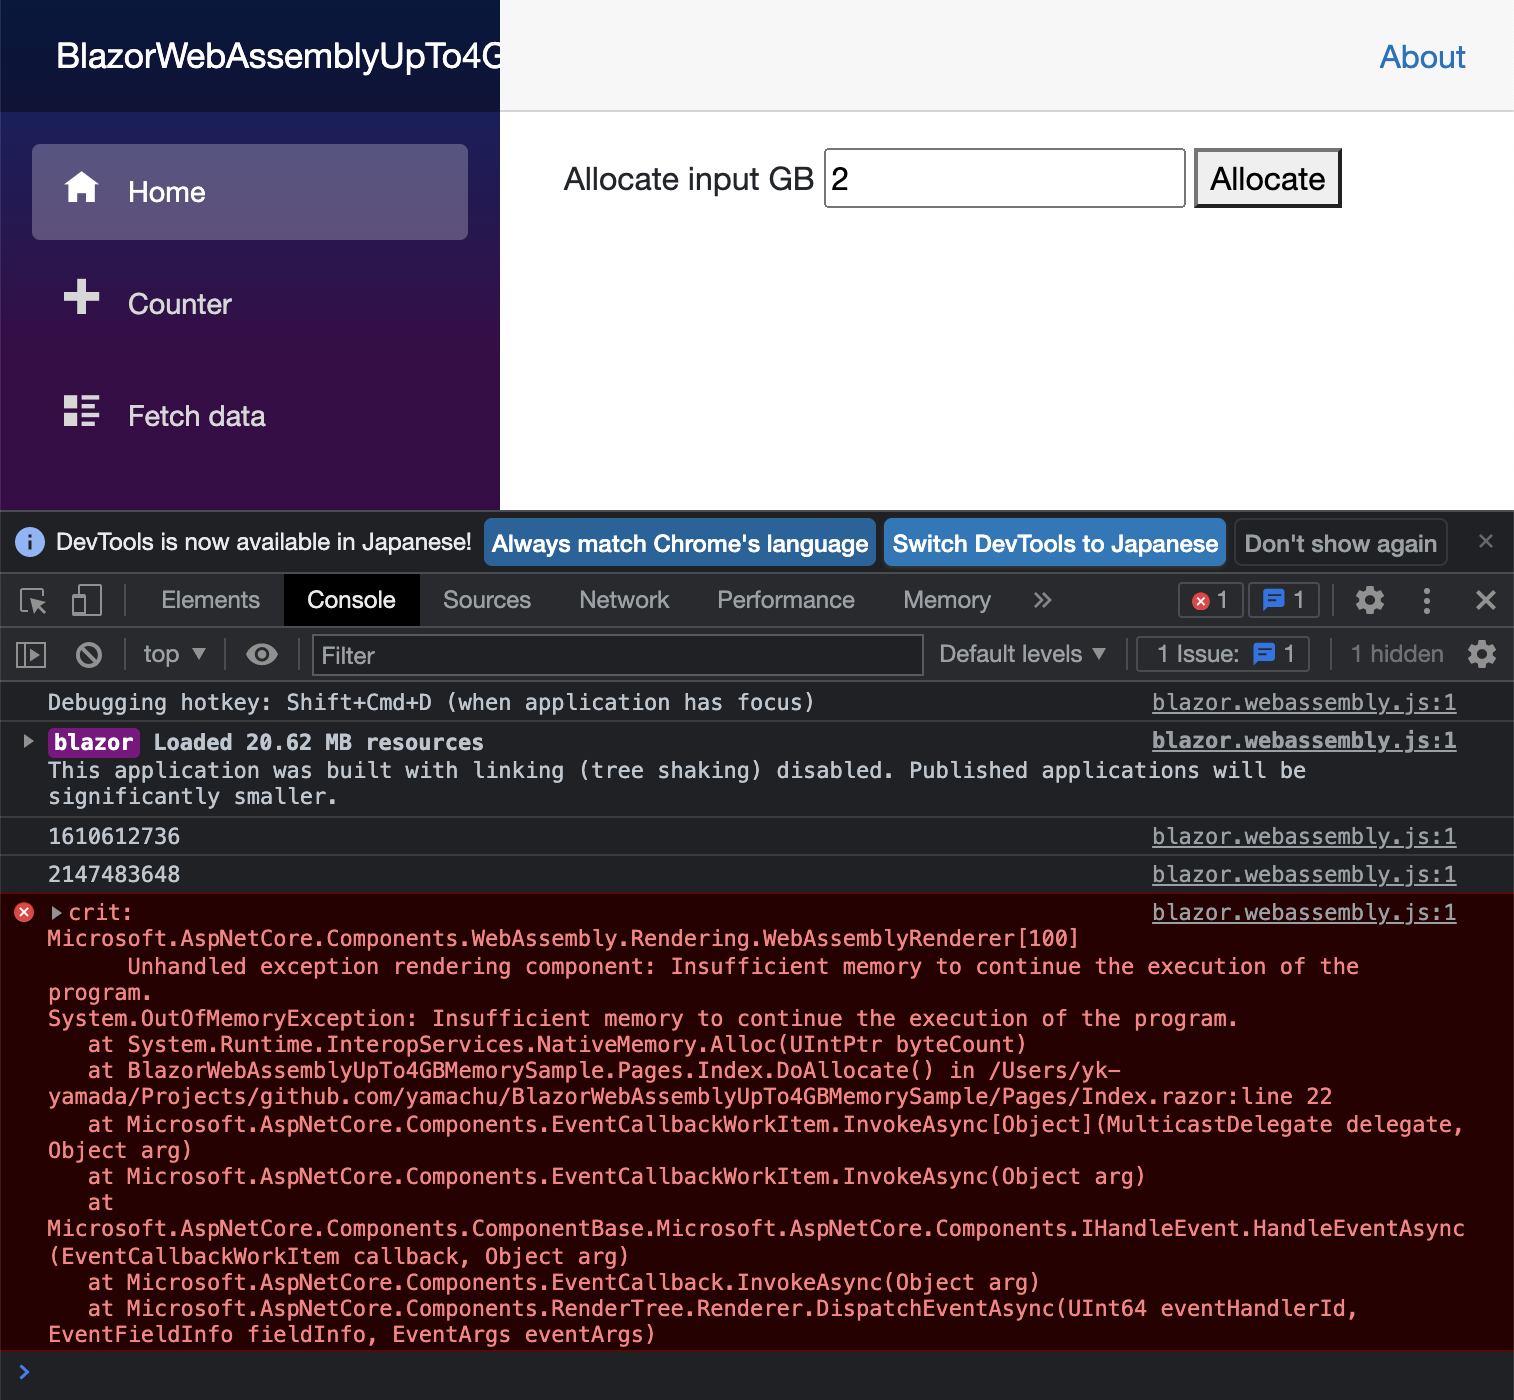This screenshot has width=1514, height=1400.
Task: Click the 1 hidden messages label
Action: 1396,654
